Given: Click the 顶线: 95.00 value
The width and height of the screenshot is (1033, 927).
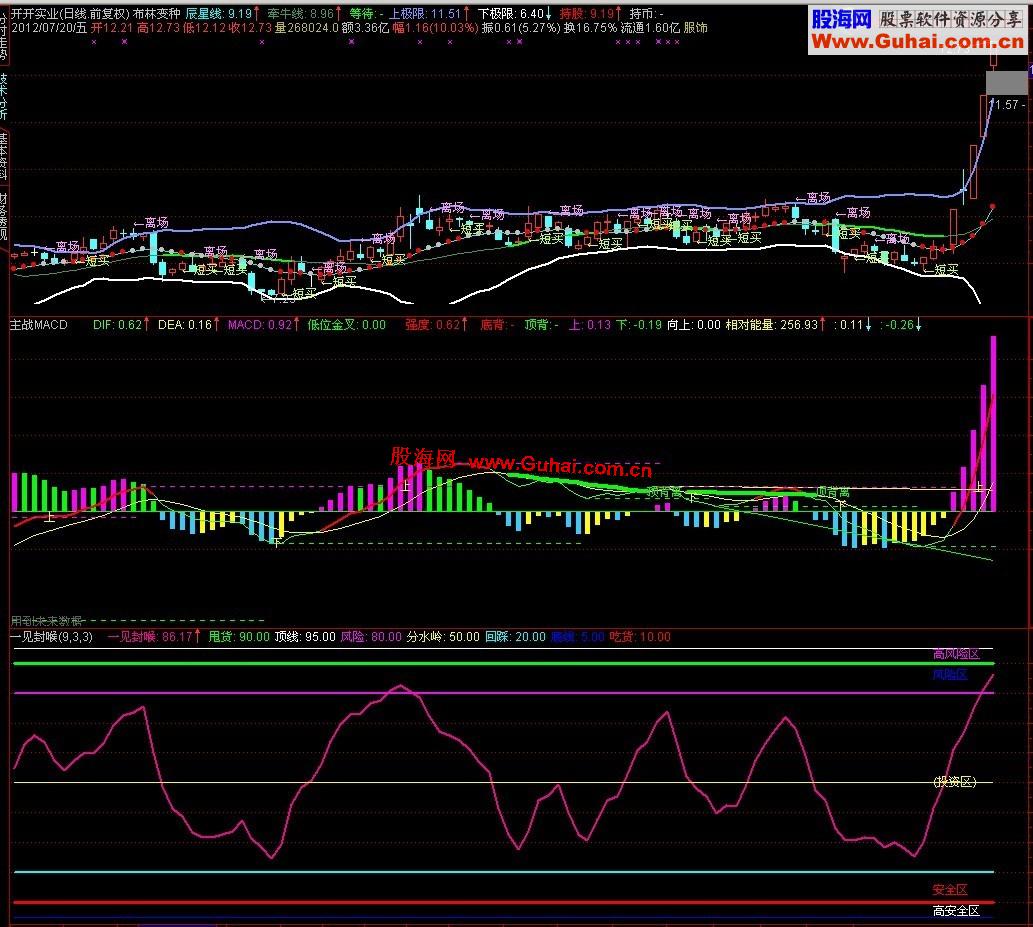Looking at the screenshot, I should (x=305, y=637).
